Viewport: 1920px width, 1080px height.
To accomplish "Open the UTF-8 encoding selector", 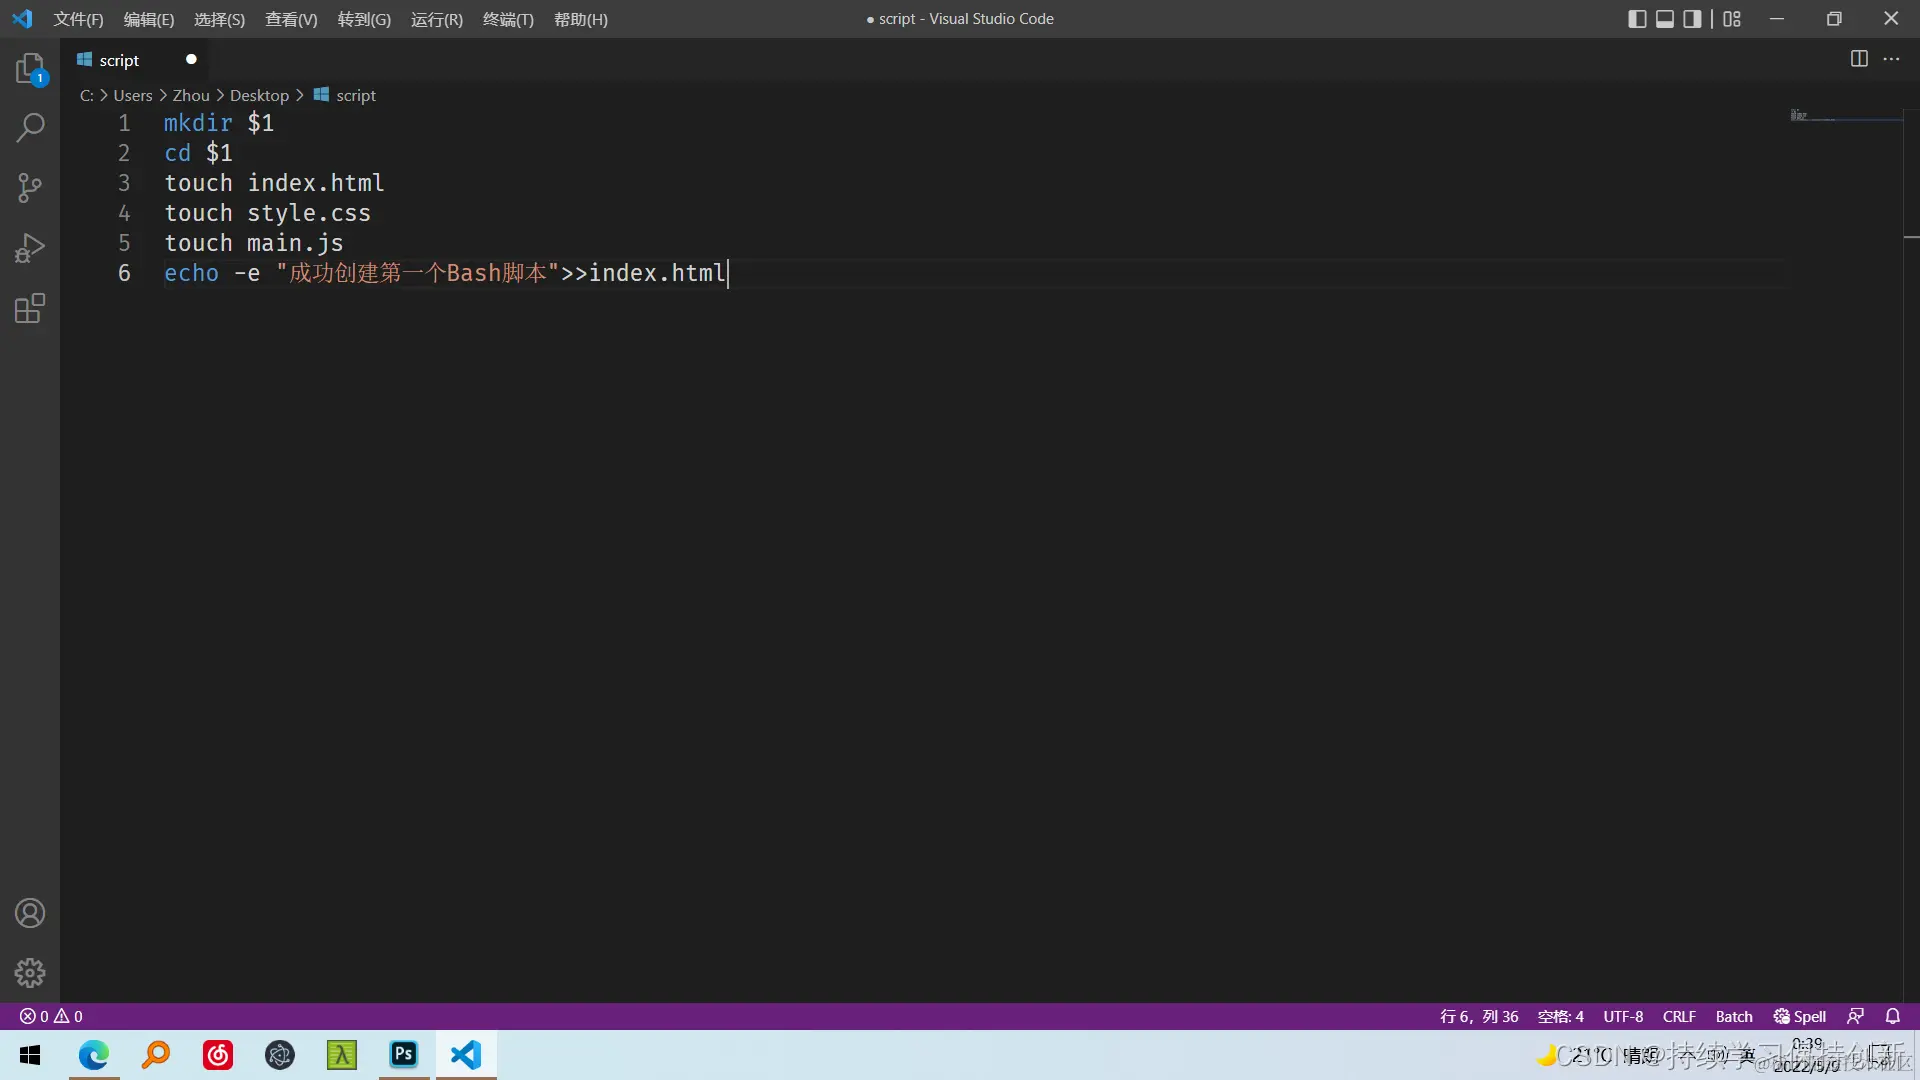I will pos(1623,1016).
